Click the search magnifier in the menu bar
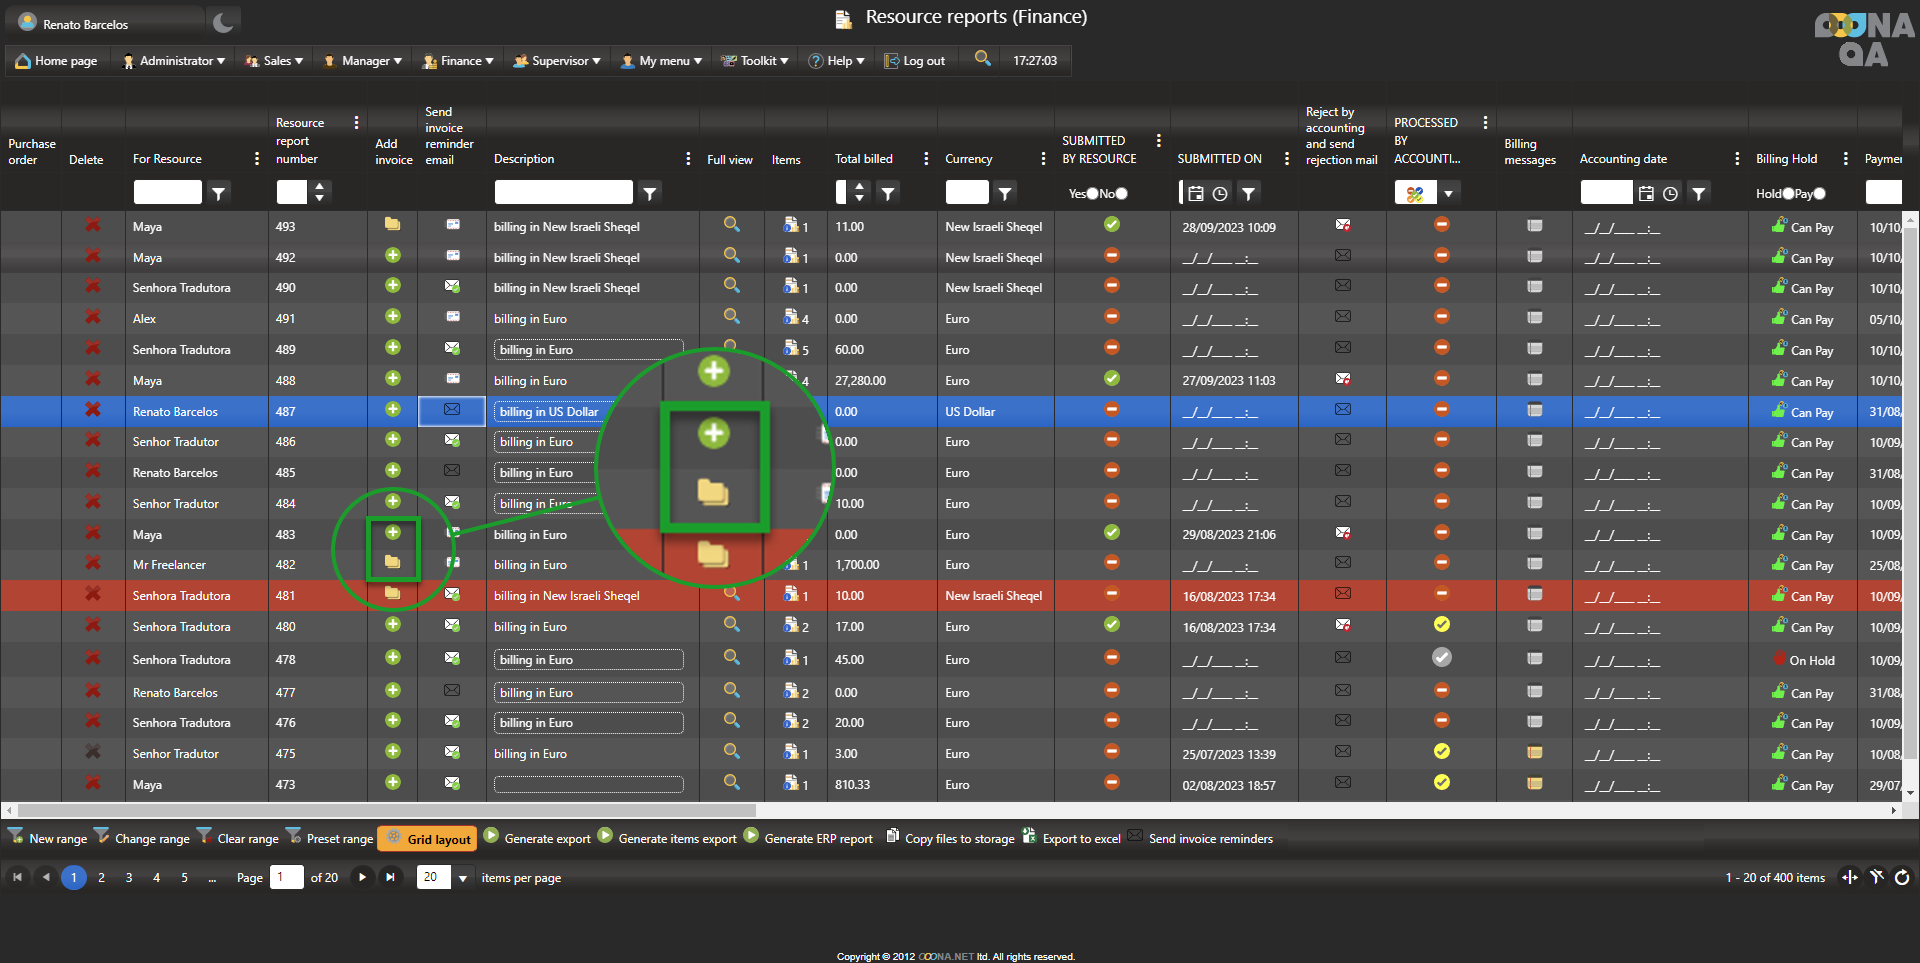This screenshot has width=1920, height=963. tap(983, 59)
